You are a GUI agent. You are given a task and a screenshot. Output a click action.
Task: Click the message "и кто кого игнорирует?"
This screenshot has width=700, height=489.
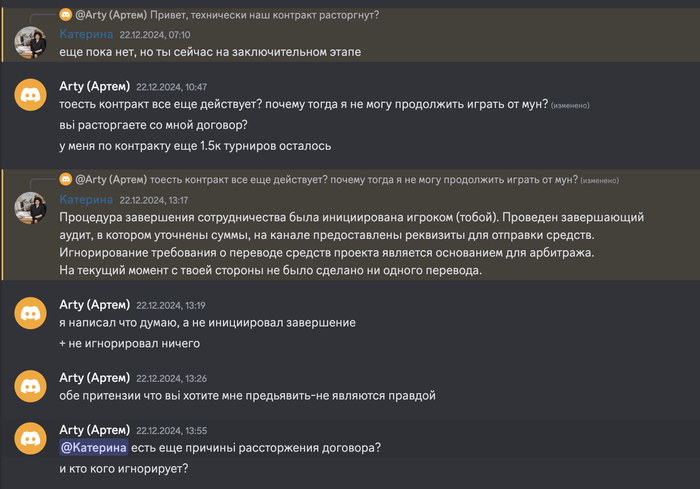[124, 468]
